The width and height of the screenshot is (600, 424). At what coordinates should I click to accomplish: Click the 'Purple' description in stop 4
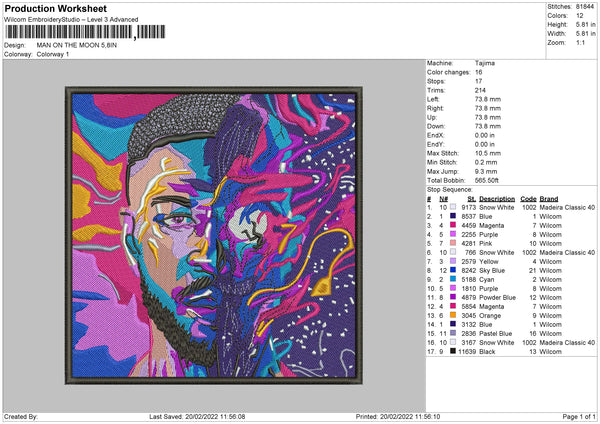coord(489,235)
